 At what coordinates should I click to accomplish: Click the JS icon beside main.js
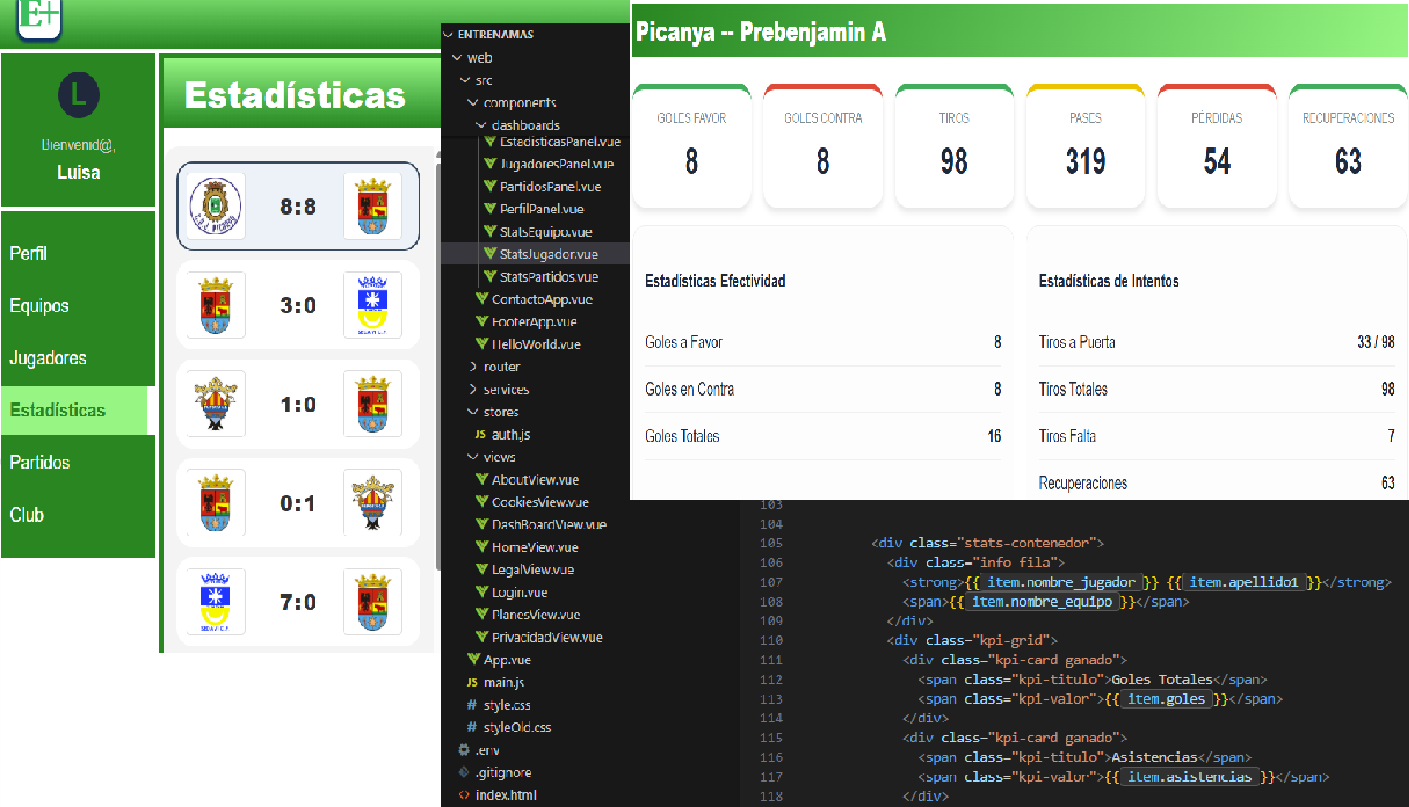pyautogui.click(x=472, y=683)
